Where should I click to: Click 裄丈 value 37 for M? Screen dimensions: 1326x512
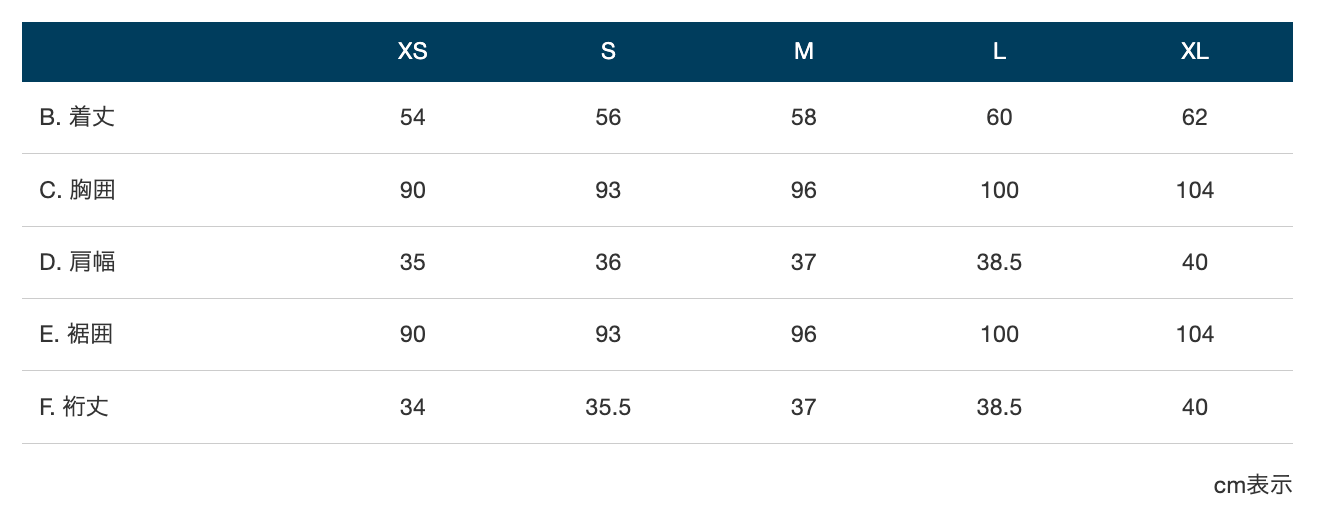pyautogui.click(x=803, y=407)
